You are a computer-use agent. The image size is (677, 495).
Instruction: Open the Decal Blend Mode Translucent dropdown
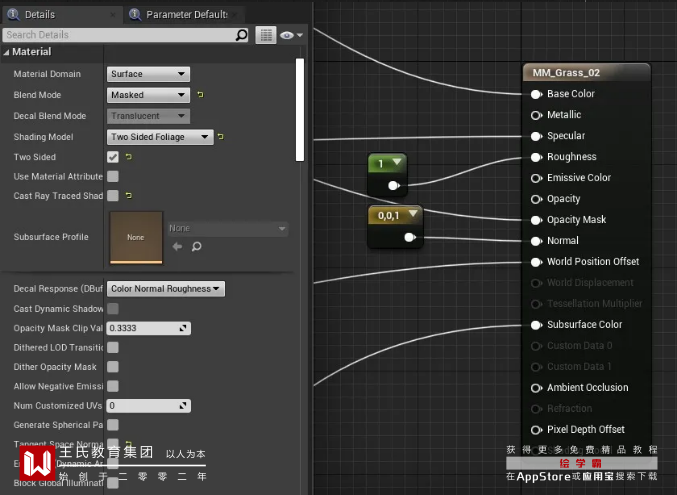148,116
